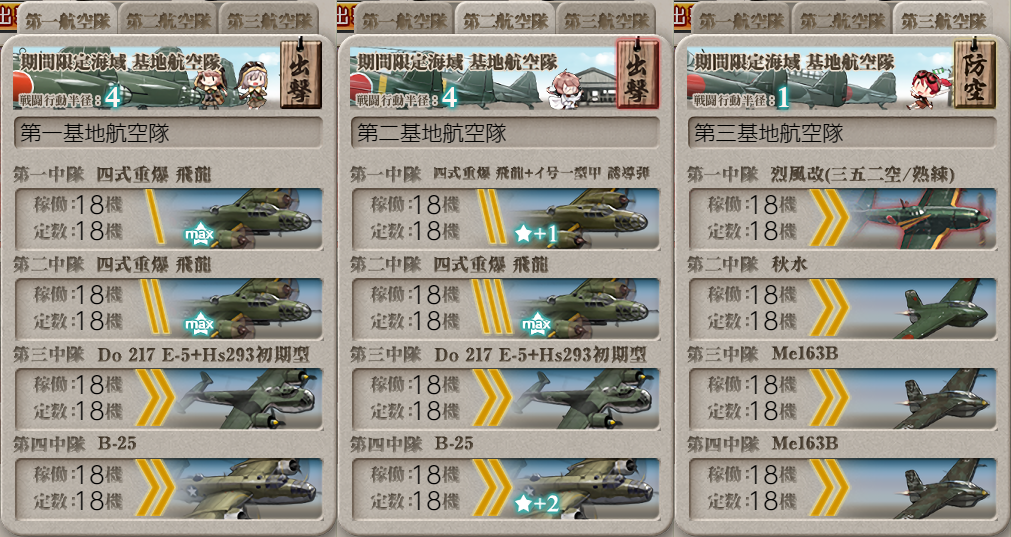This screenshot has width=1011, height=537.
Task: Click second air base Do 217 third squadron slot
Action: (x=505, y=398)
